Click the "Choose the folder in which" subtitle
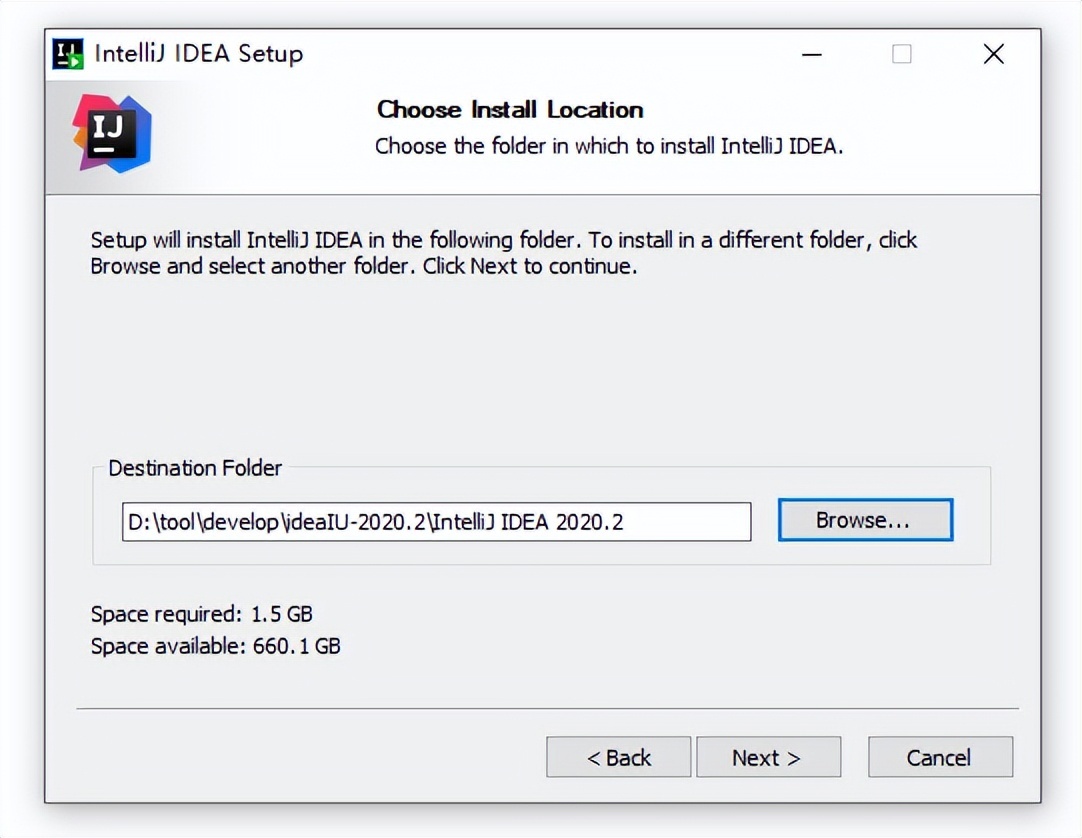This screenshot has width=1082, height=838. [x=609, y=146]
